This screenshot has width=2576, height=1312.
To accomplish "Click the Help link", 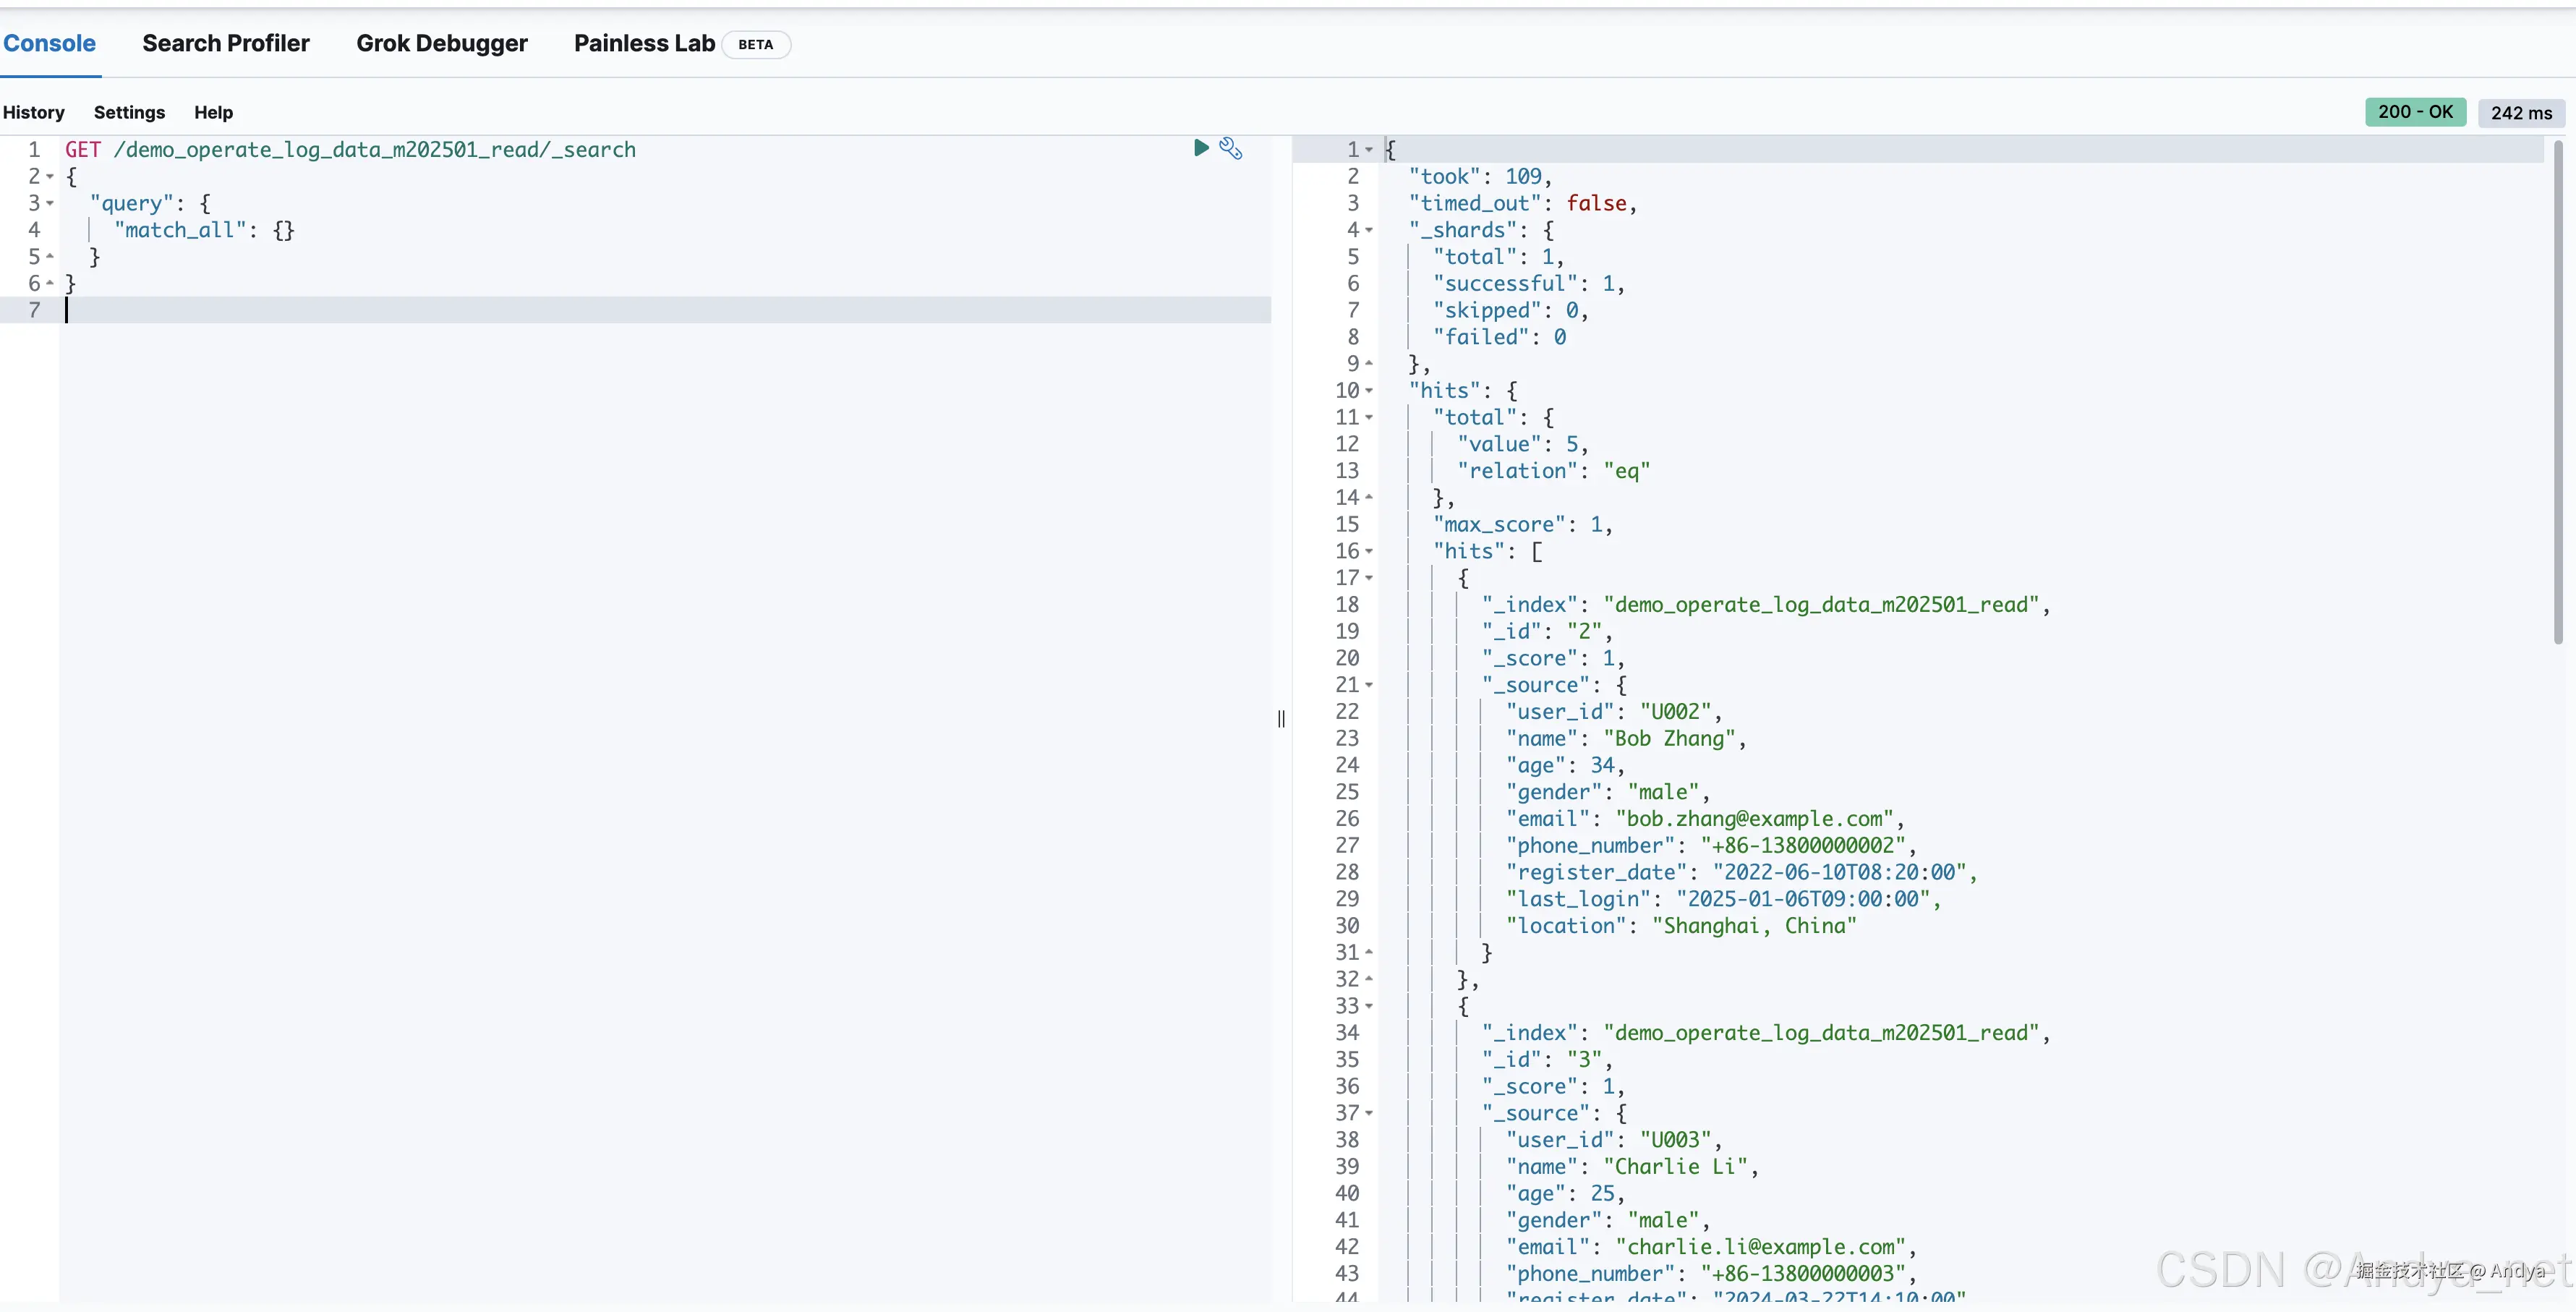I will click(213, 112).
